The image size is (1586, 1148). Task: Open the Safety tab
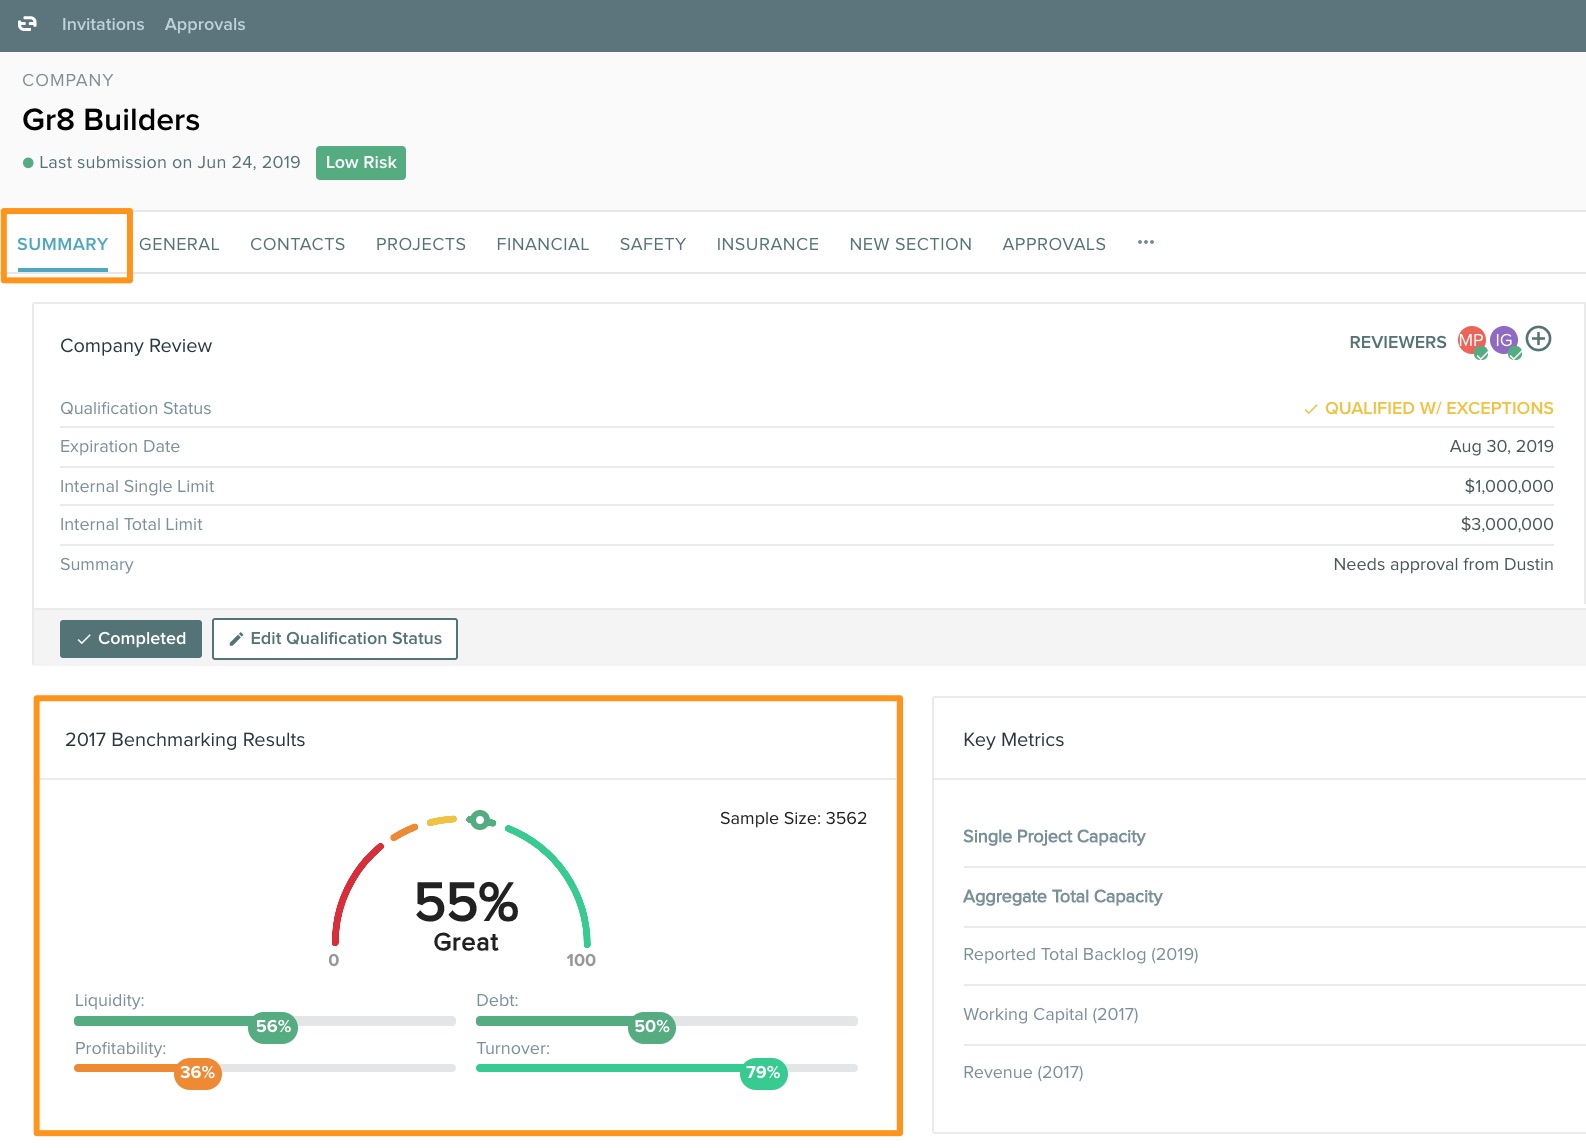[653, 244]
